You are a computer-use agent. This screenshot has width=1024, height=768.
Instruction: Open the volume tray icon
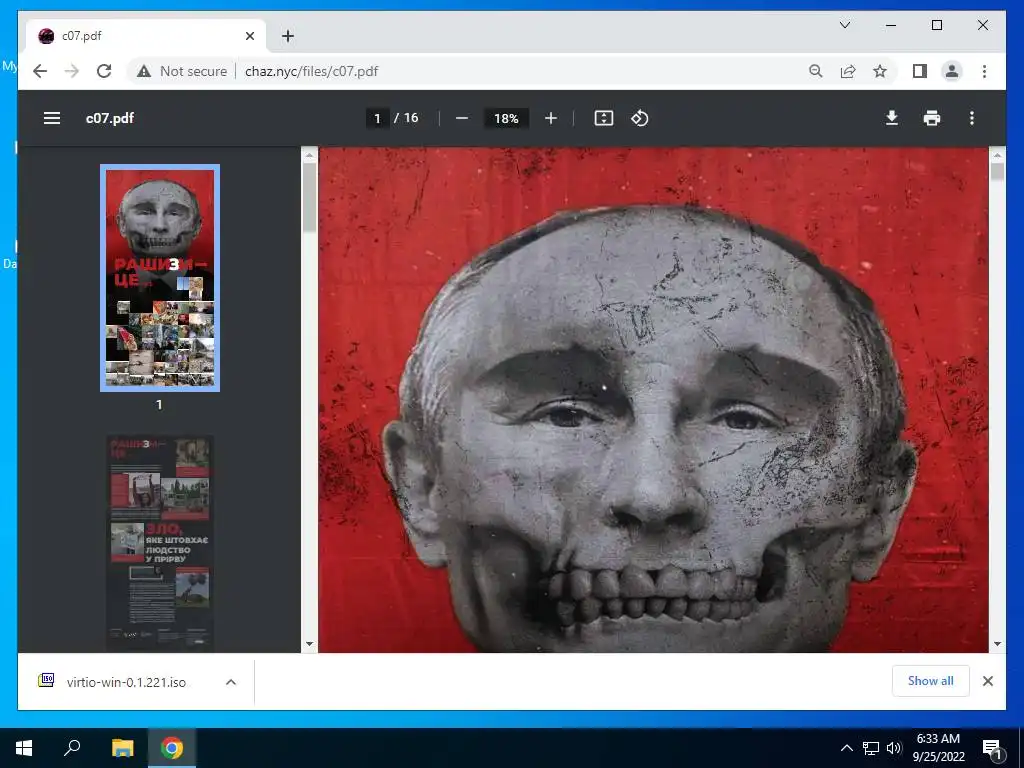(x=894, y=748)
